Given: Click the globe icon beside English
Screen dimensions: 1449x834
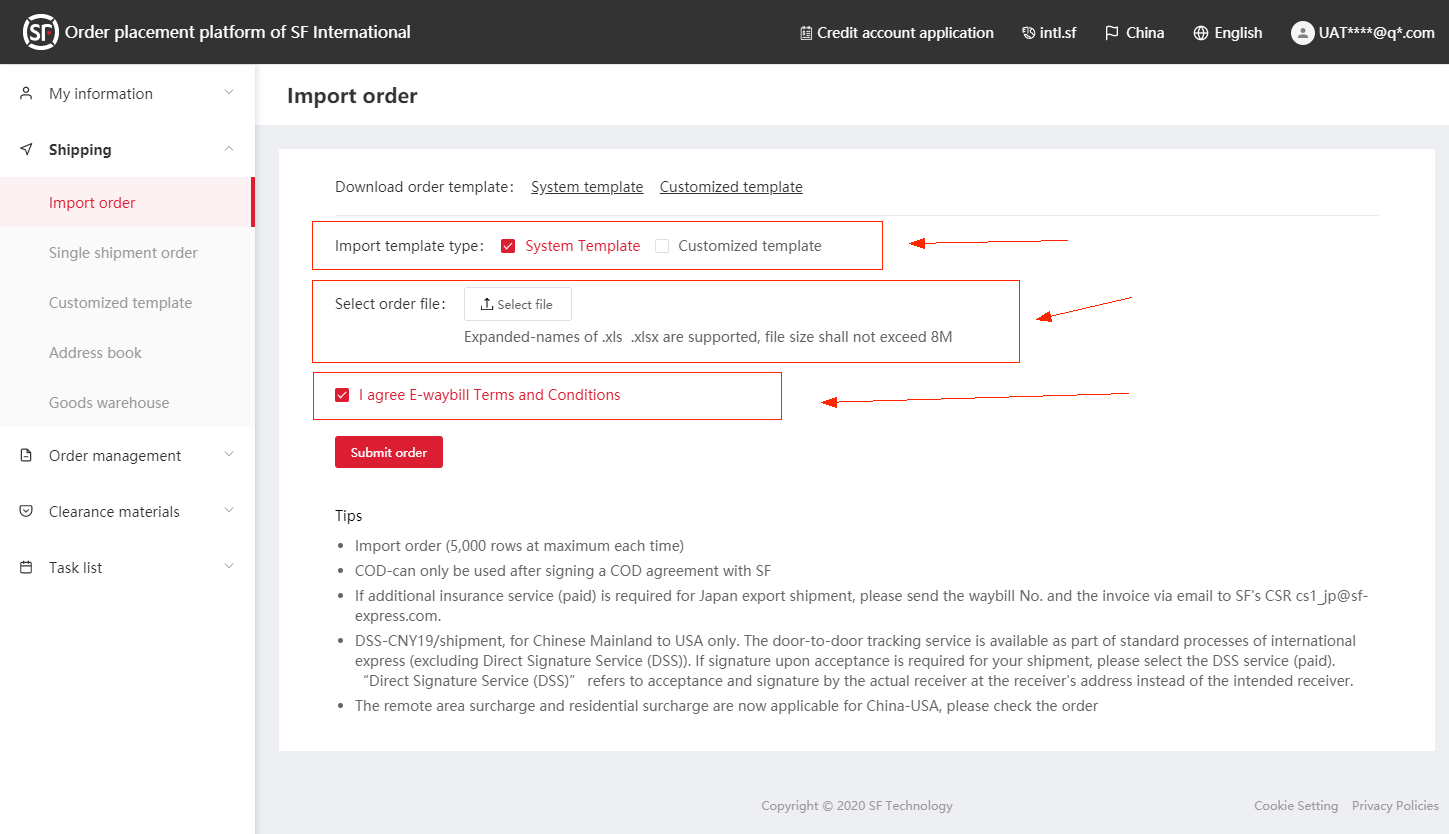Looking at the screenshot, I should [1201, 33].
